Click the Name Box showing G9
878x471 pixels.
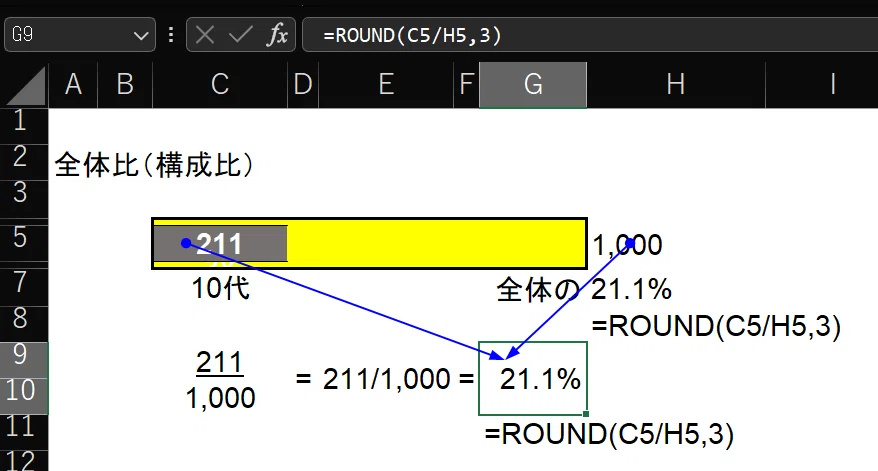80,35
